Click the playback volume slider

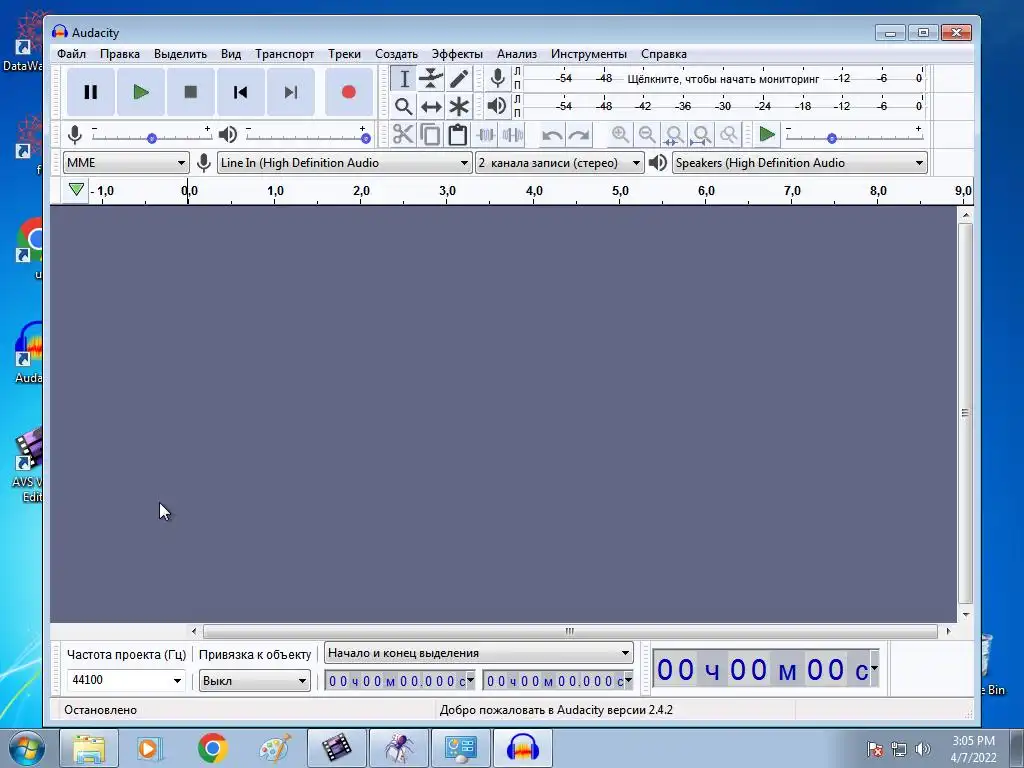pyautogui.click(x=306, y=136)
